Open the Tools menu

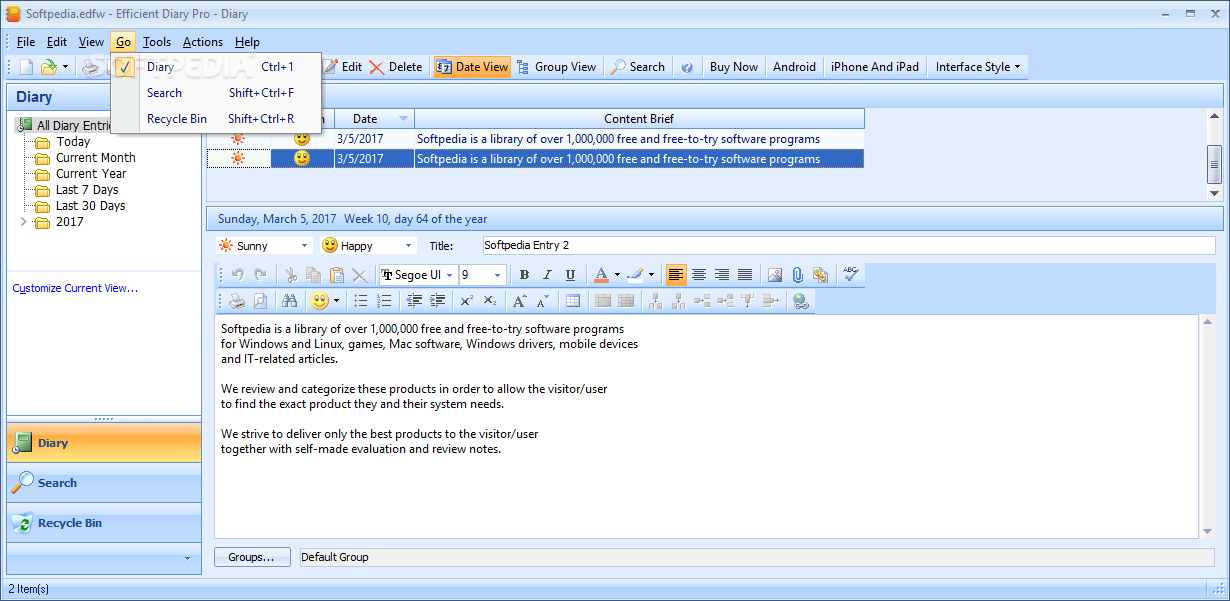coord(157,42)
